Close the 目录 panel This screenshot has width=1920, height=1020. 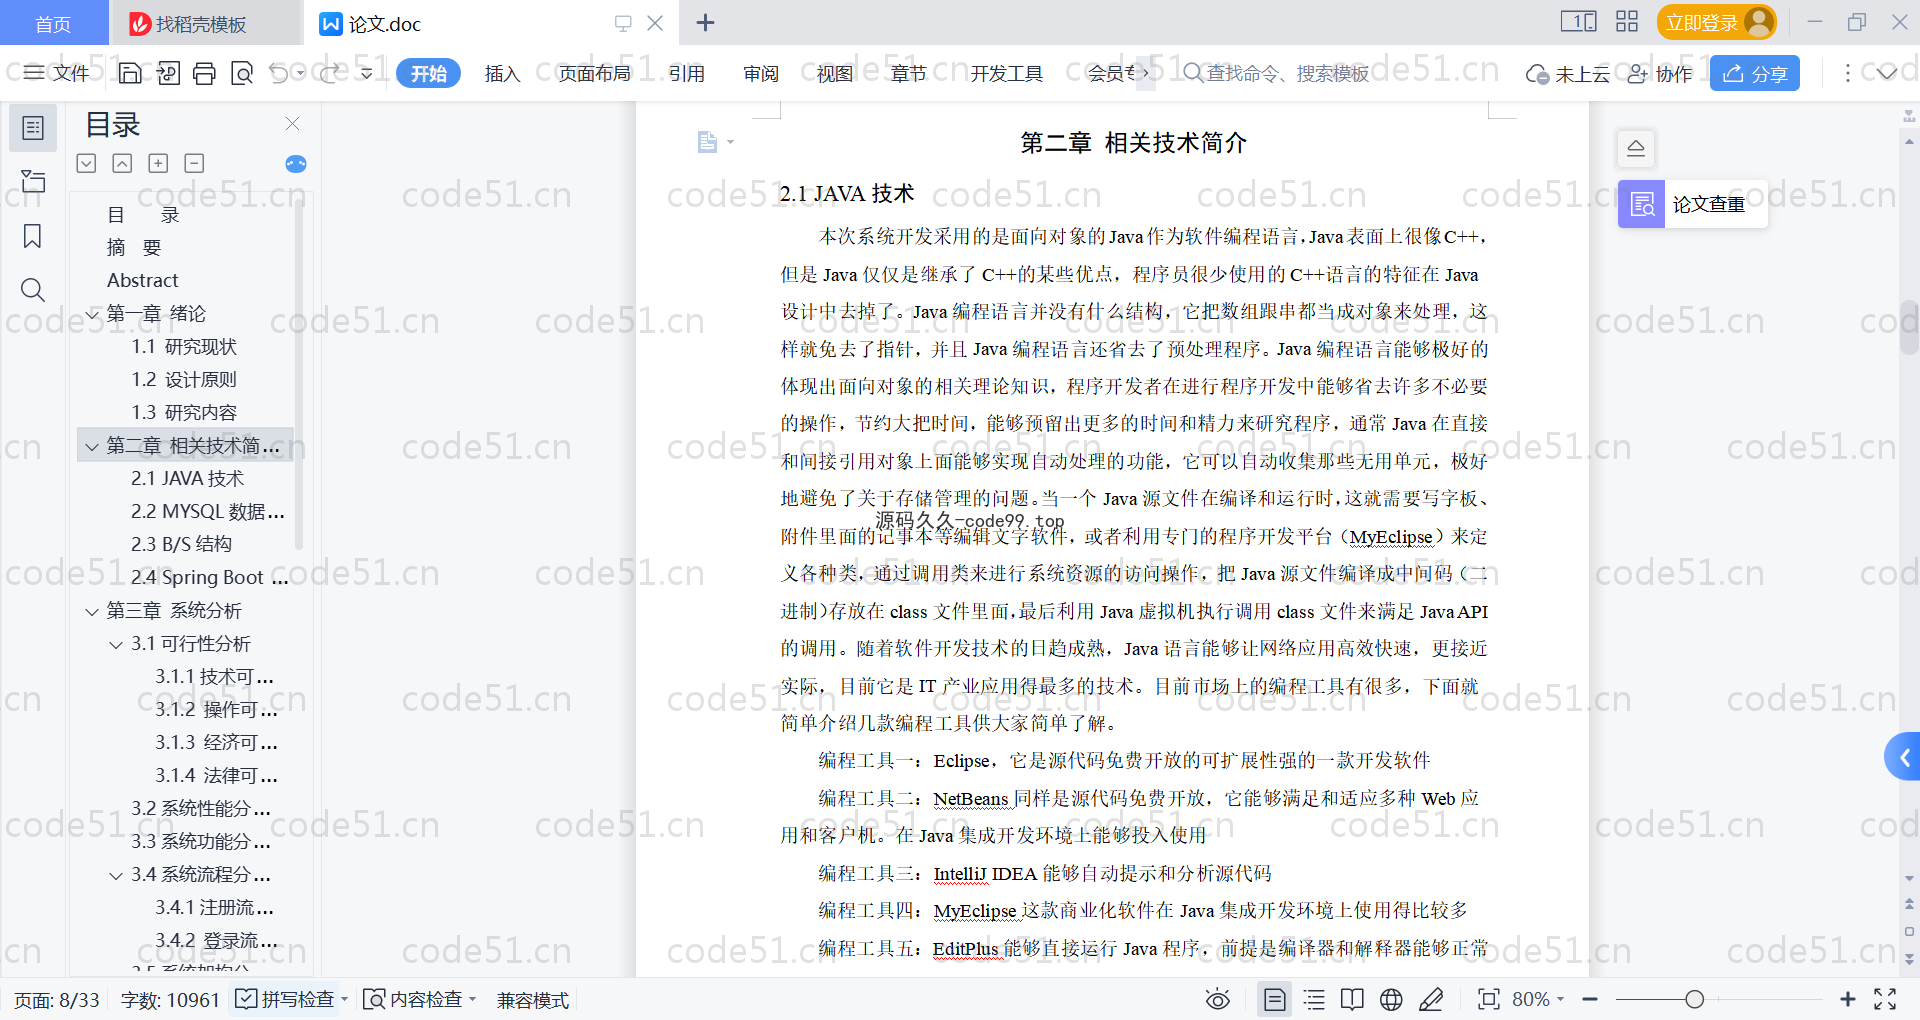click(292, 123)
